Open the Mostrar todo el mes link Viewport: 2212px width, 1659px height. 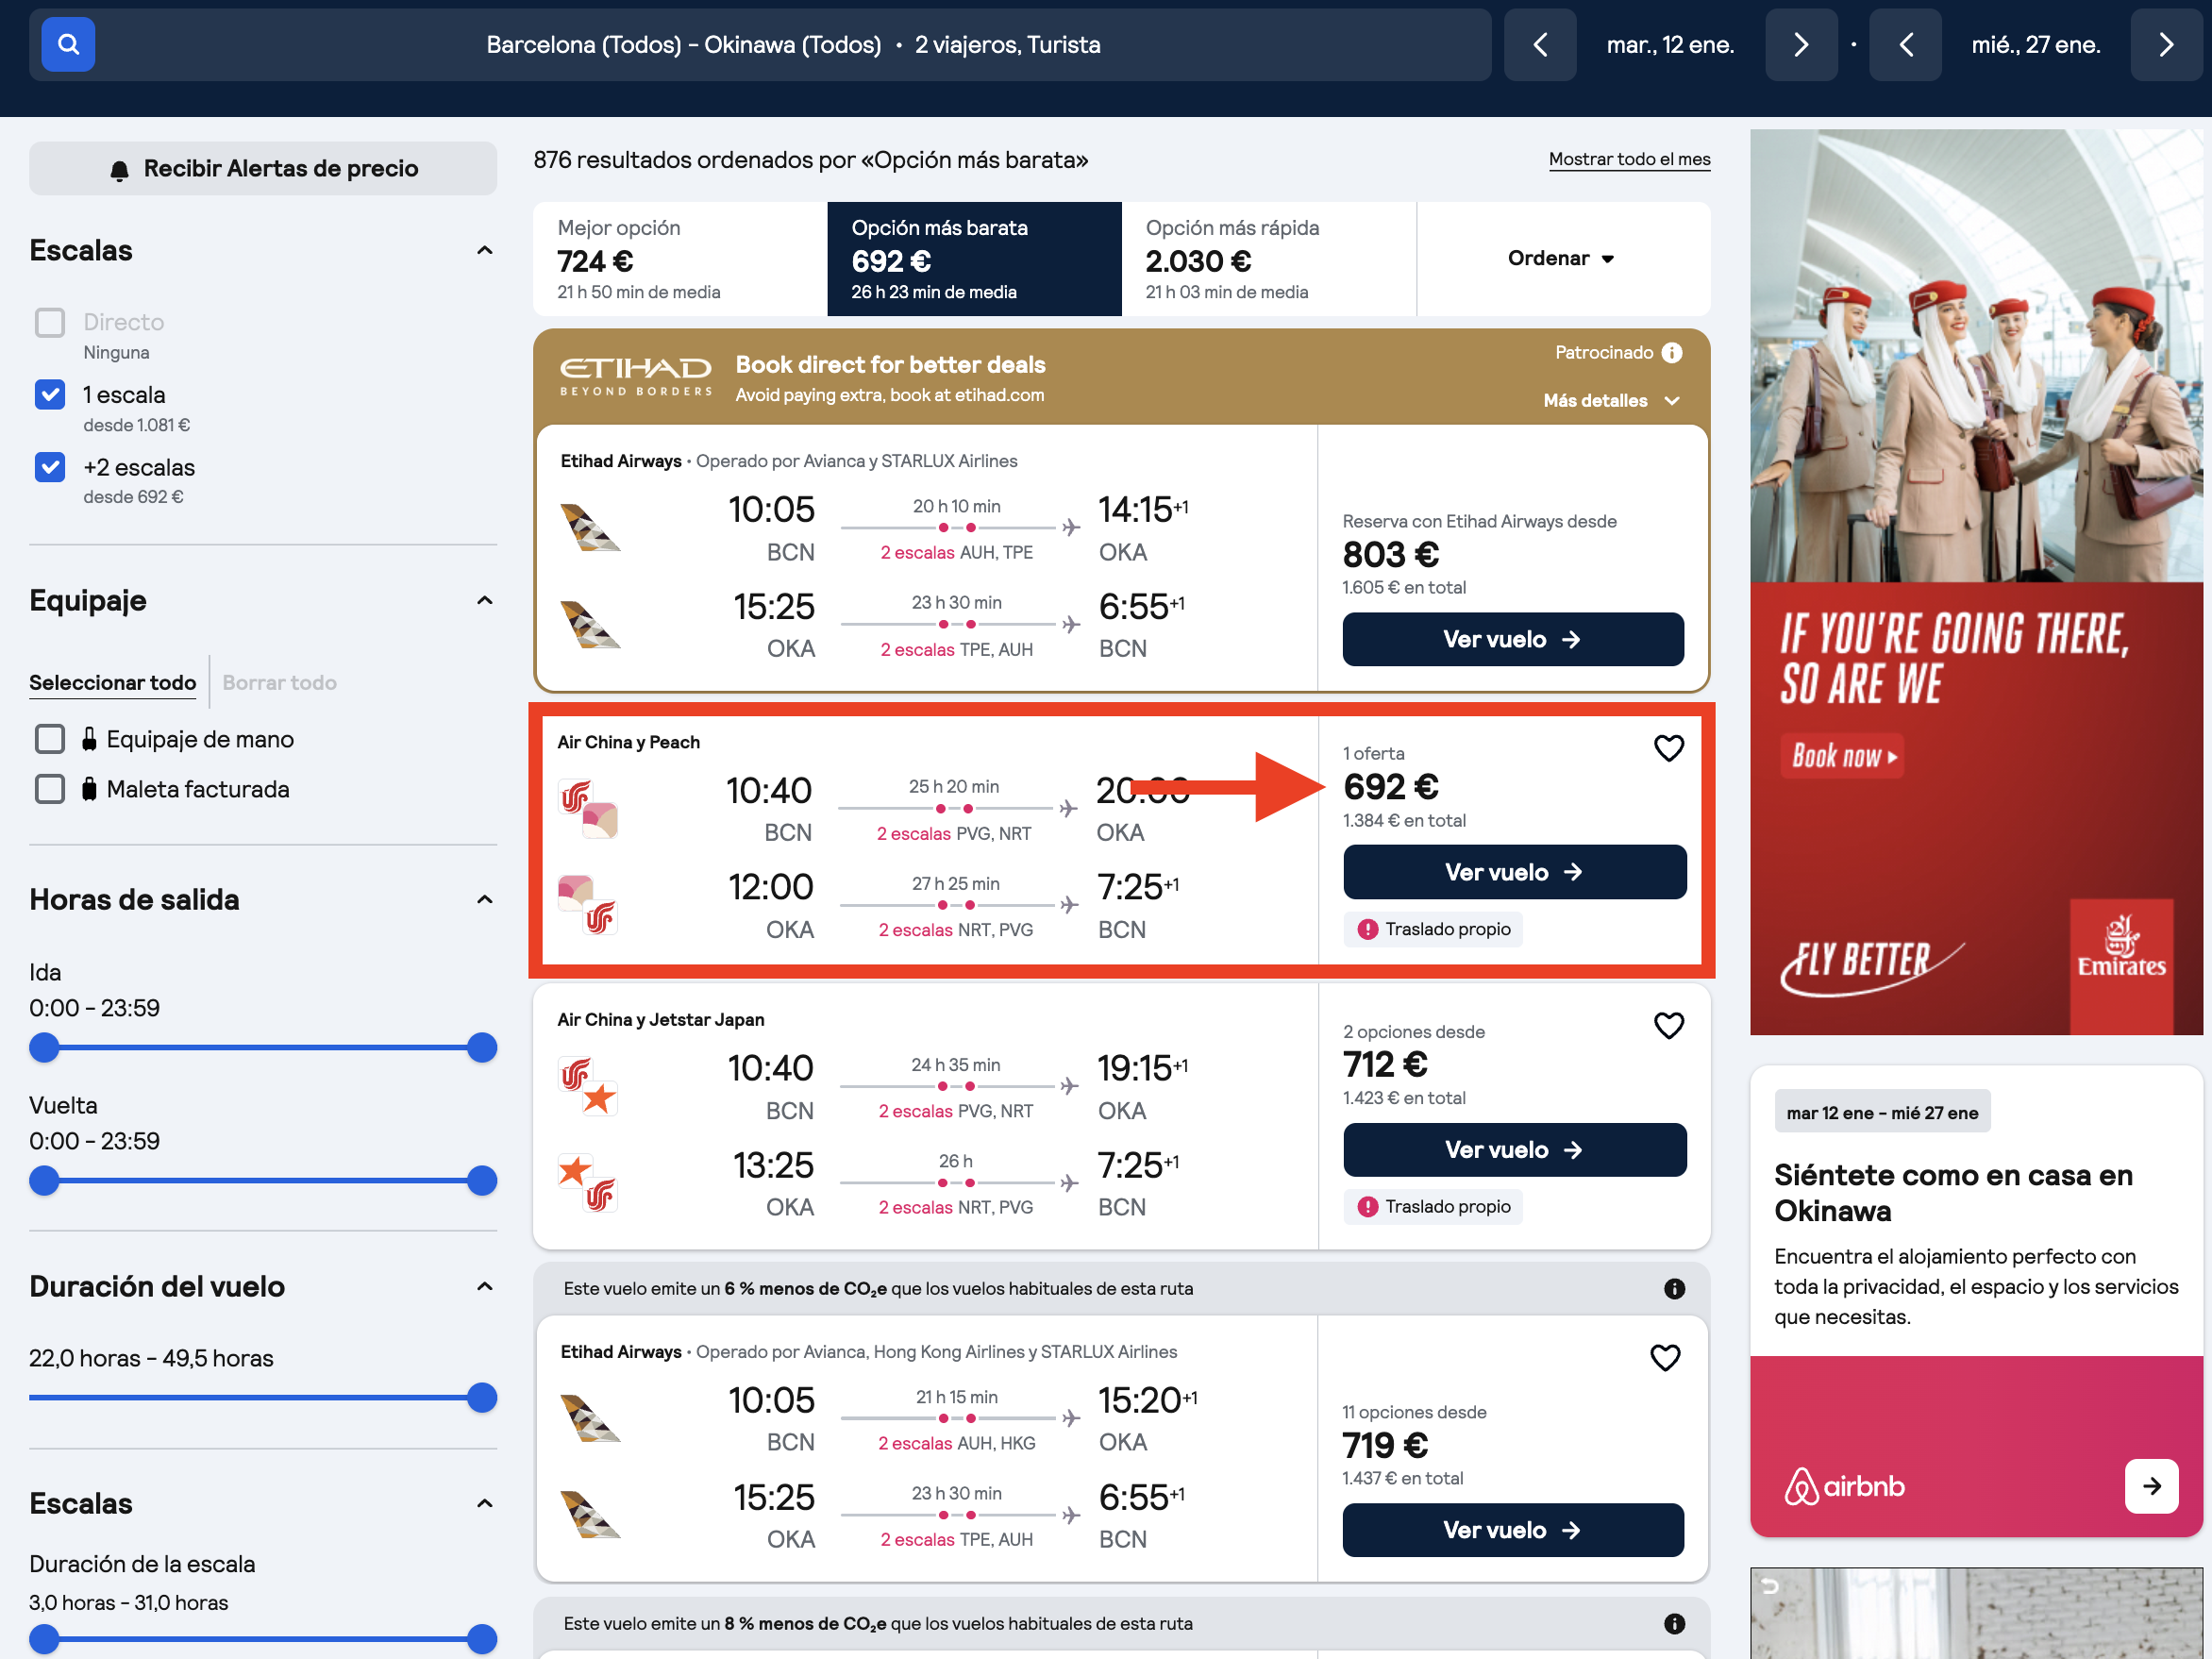(x=1629, y=159)
